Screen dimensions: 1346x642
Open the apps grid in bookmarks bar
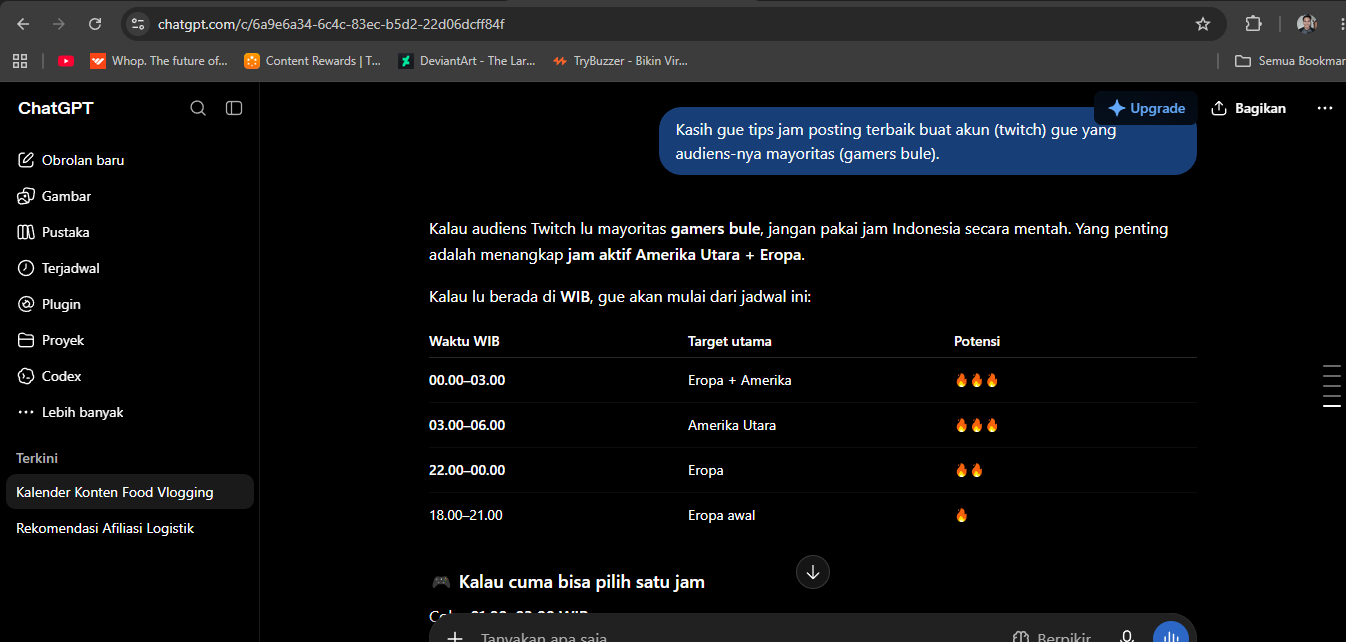(20, 61)
